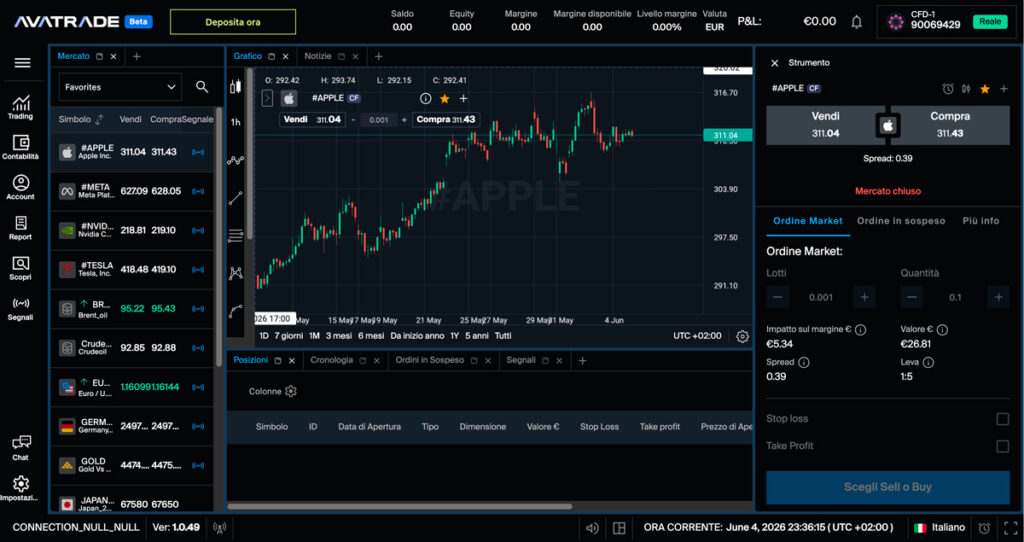Viewport: 1024px width, 542px height.
Task: Toggle the sound speaker icon in status bar
Action: [592, 528]
